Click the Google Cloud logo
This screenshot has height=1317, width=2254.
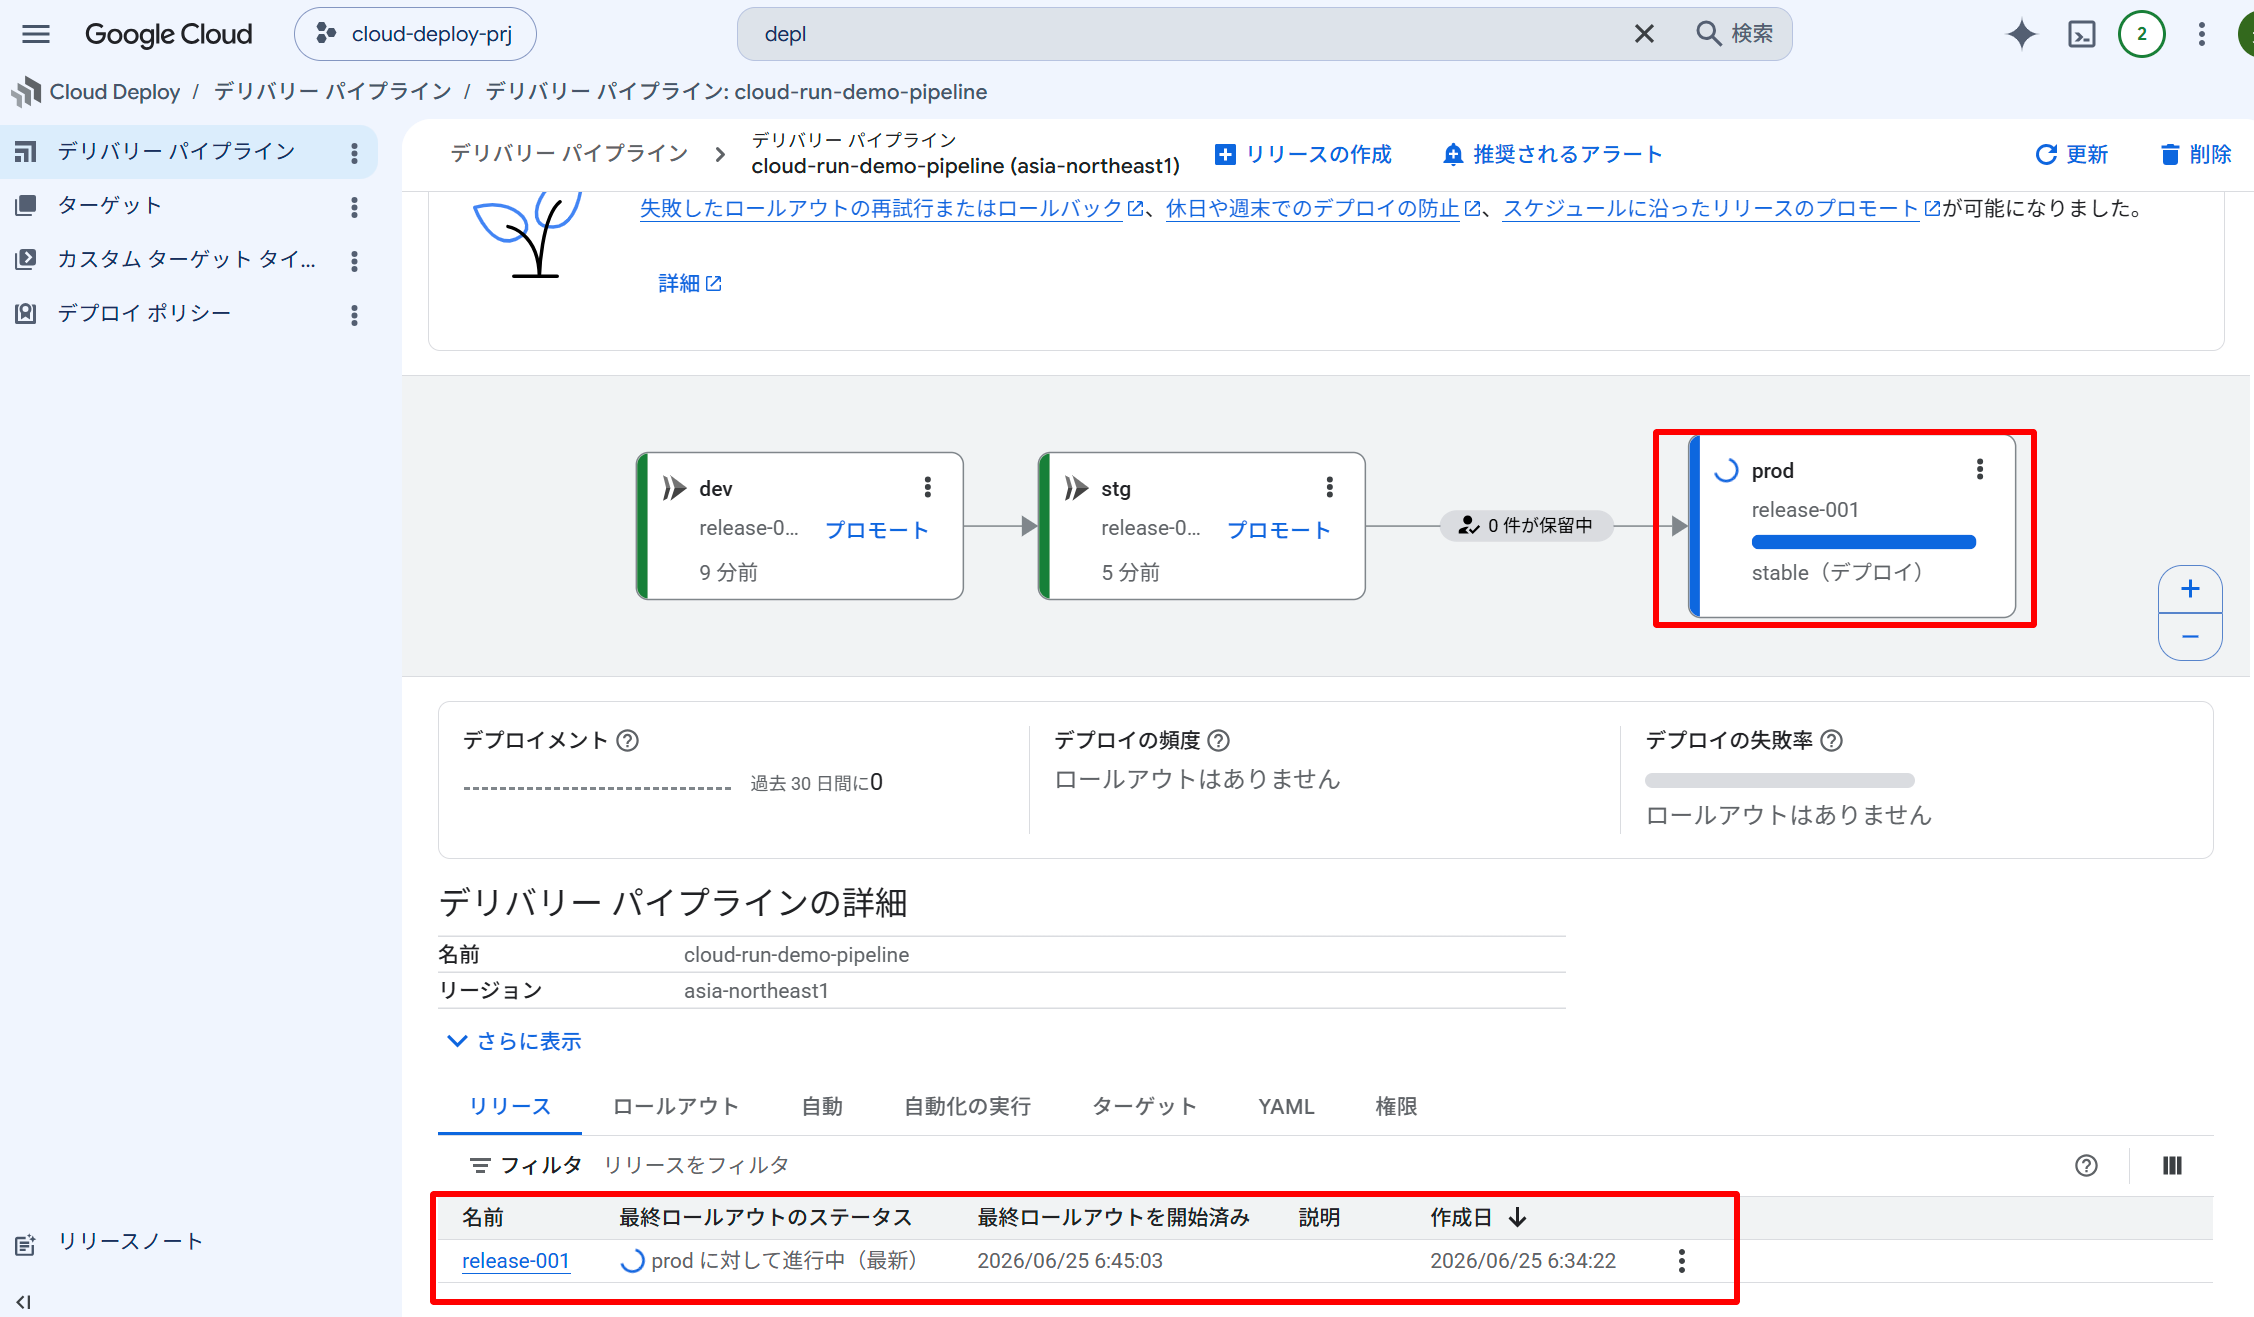tap(168, 34)
